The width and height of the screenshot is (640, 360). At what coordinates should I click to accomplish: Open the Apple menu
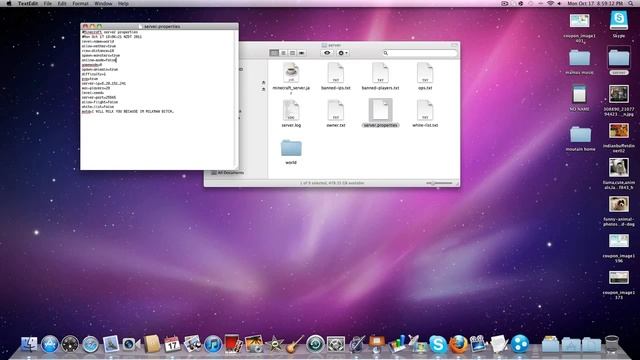pyautogui.click(x=9, y=4)
